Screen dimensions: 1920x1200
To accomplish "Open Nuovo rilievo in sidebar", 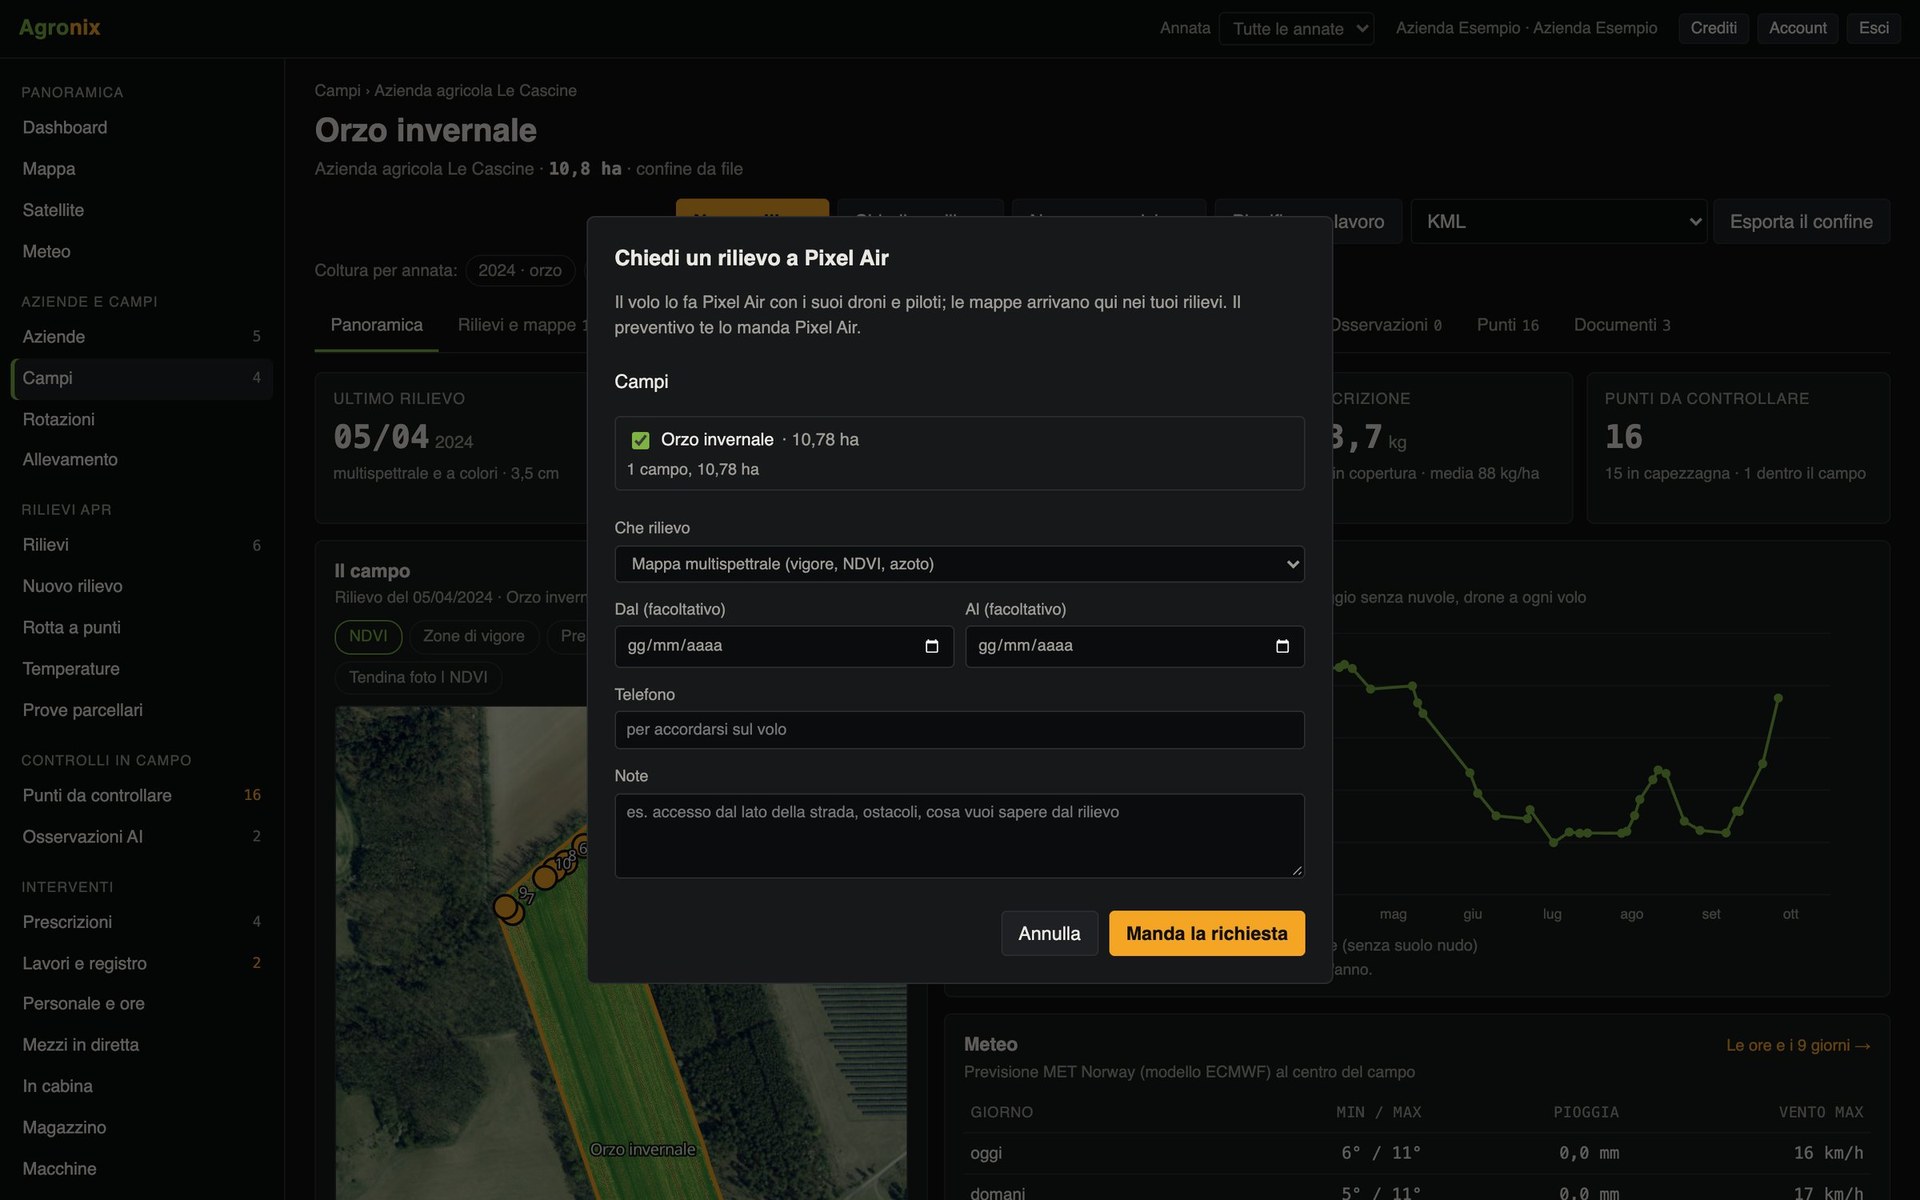I will click(141, 586).
